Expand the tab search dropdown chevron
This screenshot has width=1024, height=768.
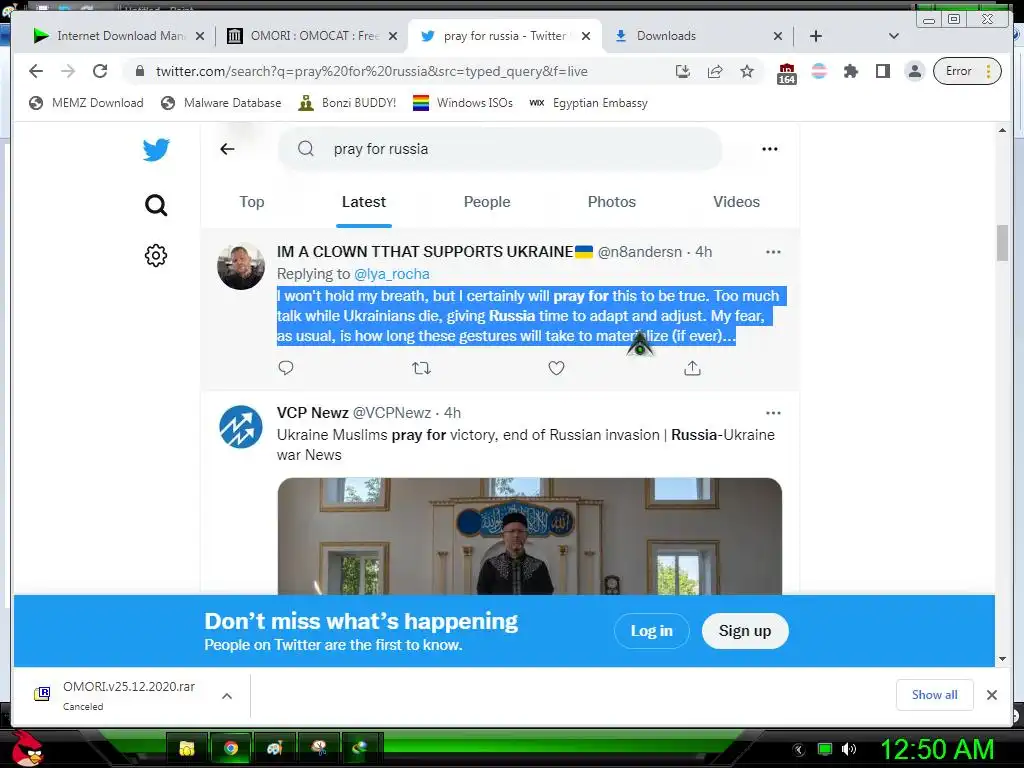pyautogui.click(x=894, y=36)
